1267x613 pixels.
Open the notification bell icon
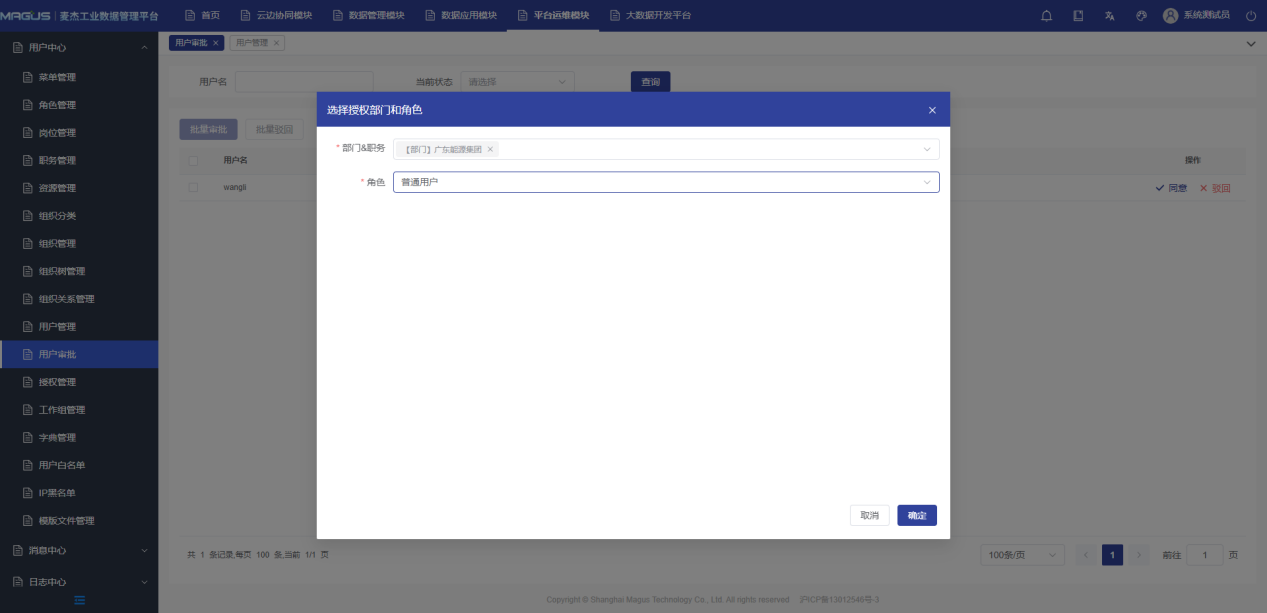pos(1047,16)
